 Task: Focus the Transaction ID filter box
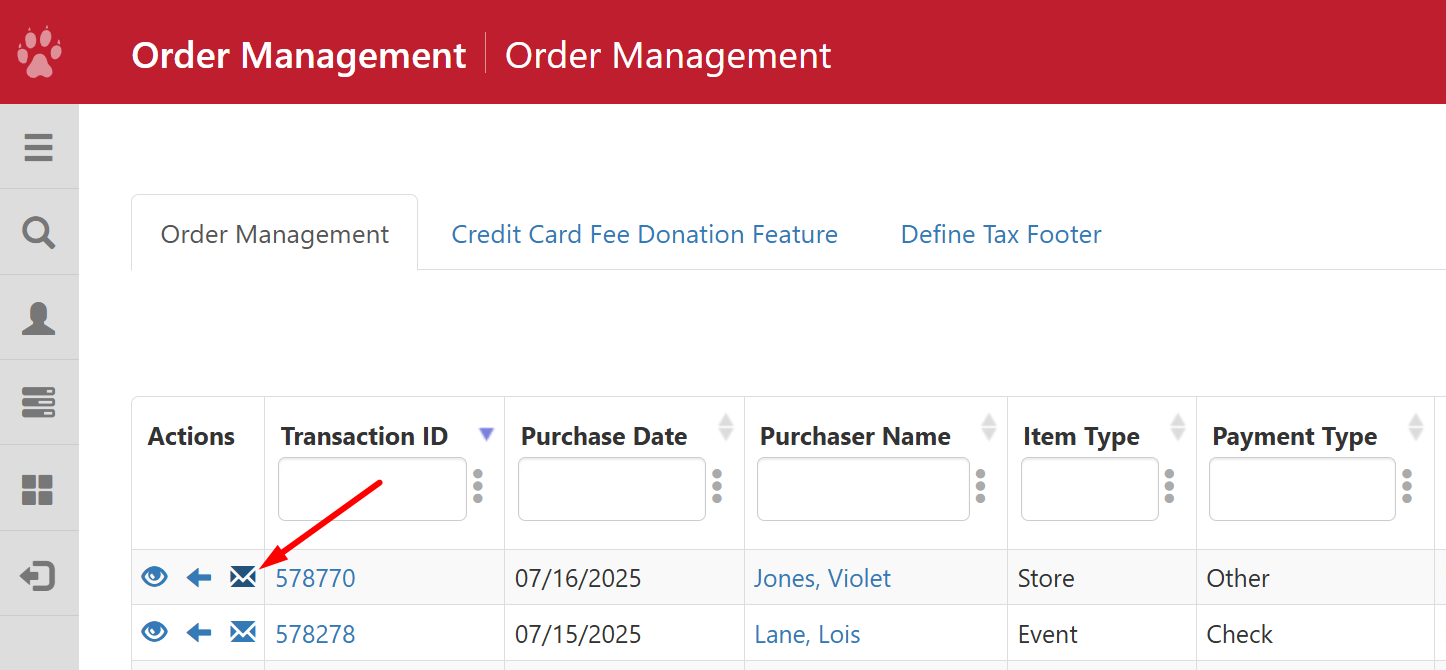(x=372, y=489)
